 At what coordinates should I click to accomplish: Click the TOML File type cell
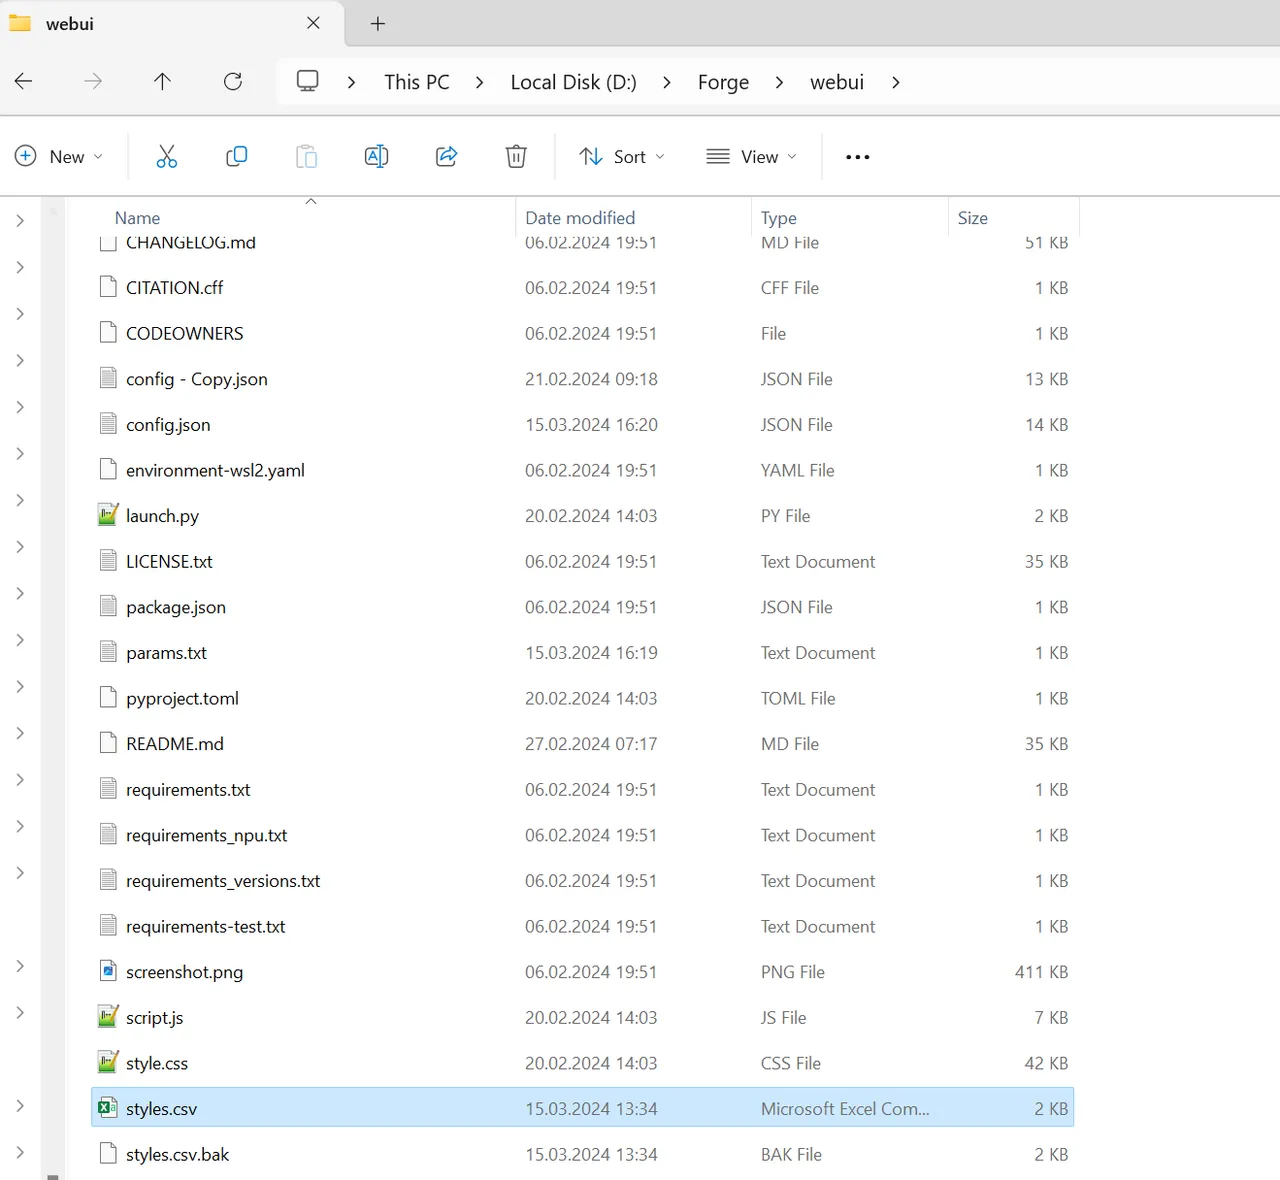[x=798, y=698]
